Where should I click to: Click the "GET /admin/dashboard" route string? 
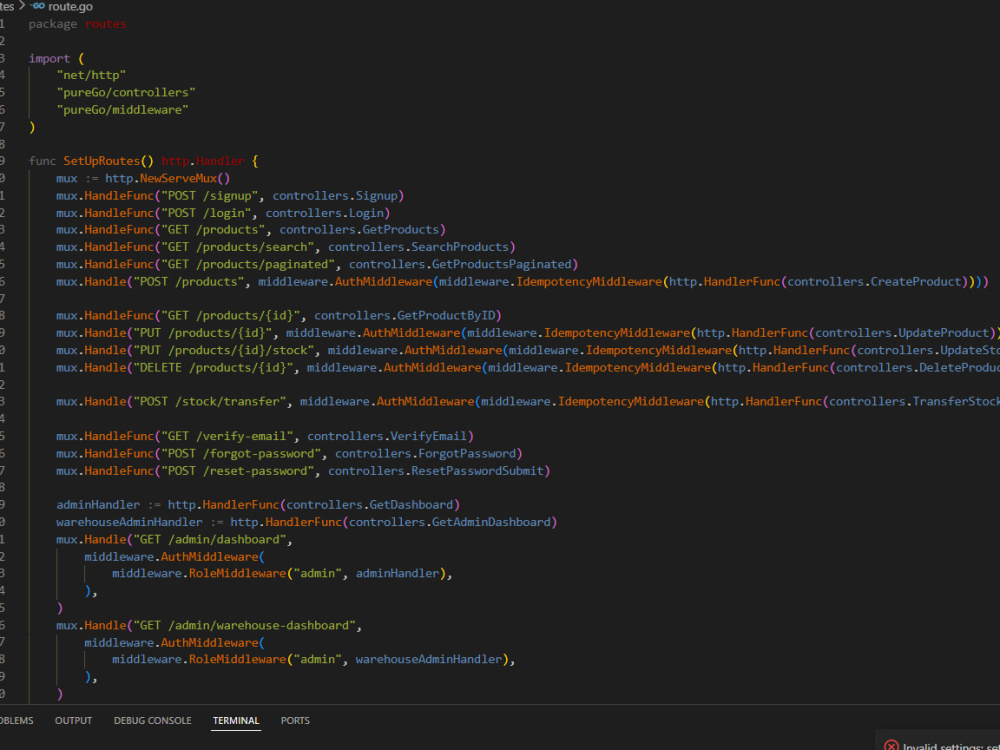(209, 540)
